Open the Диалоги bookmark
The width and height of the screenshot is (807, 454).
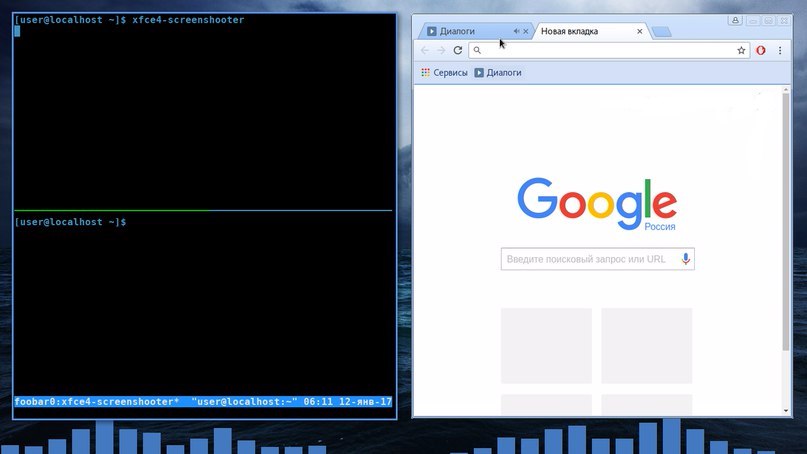498,73
